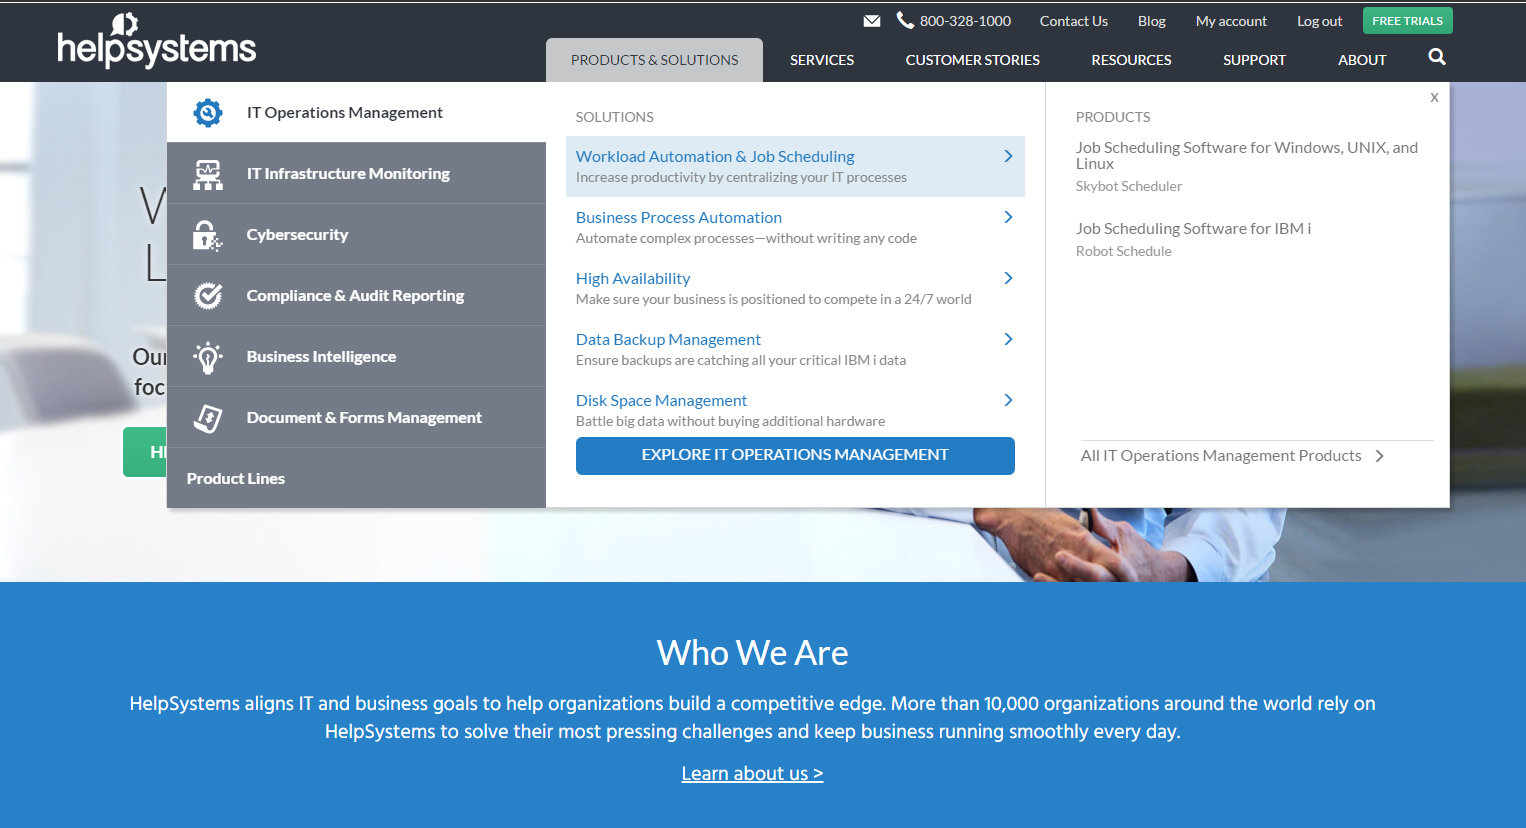
Task: Expand Disk Space Management chevron
Action: [x=1008, y=400]
